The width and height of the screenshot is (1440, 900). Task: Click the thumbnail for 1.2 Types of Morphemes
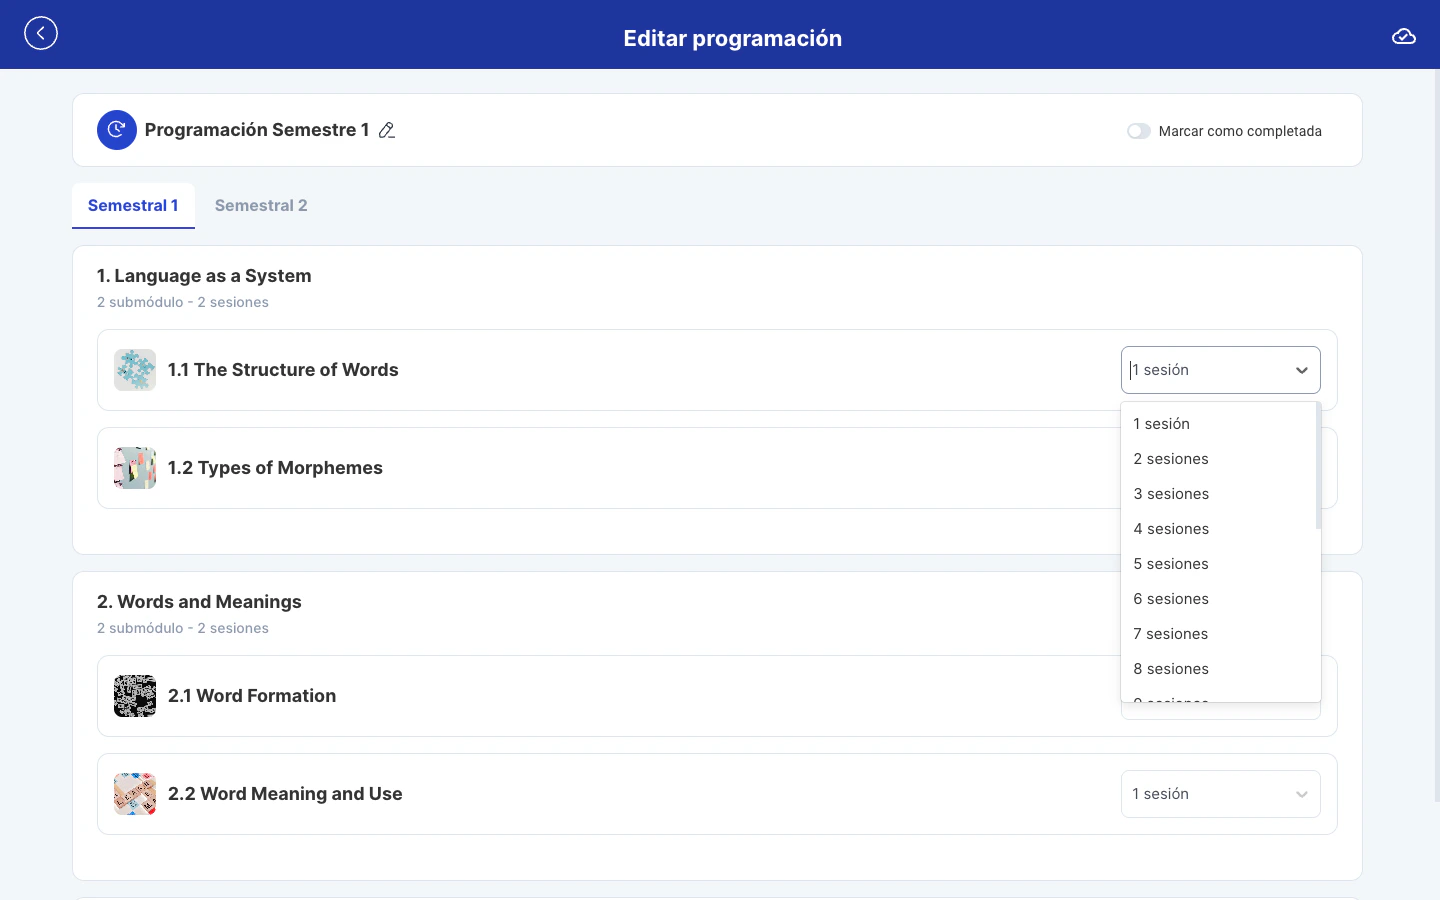(135, 468)
